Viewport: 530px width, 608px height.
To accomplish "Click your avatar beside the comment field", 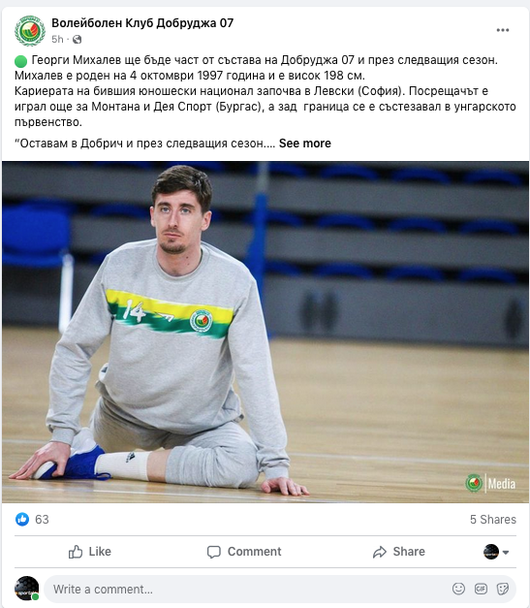I will pos(27,588).
